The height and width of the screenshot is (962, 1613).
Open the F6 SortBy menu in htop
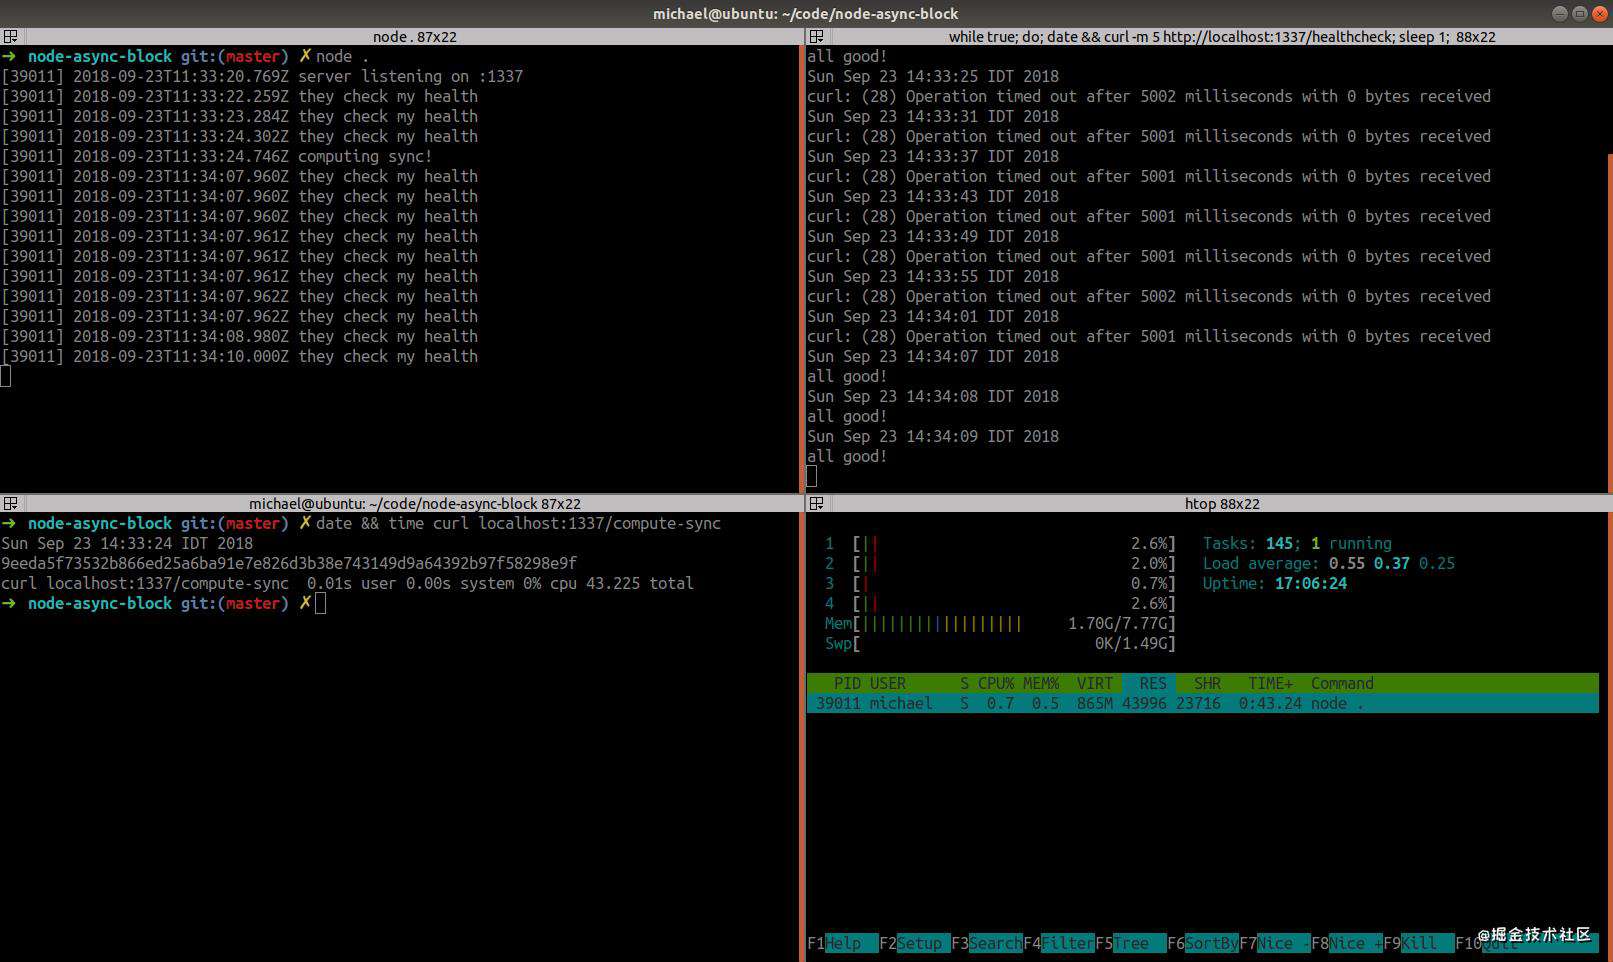coord(1202,943)
